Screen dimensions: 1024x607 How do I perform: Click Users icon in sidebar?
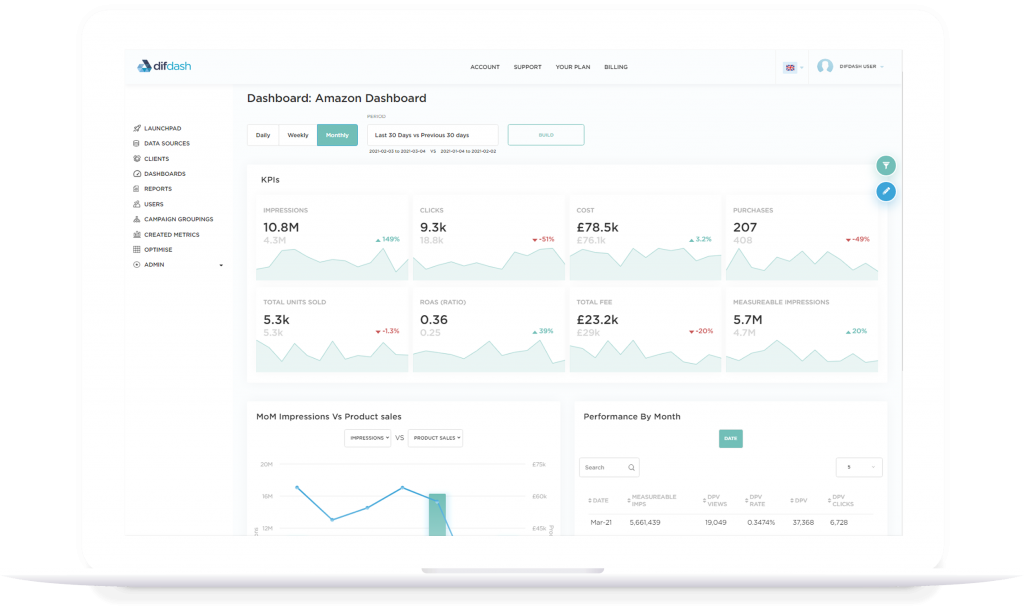click(x=136, y=204)
